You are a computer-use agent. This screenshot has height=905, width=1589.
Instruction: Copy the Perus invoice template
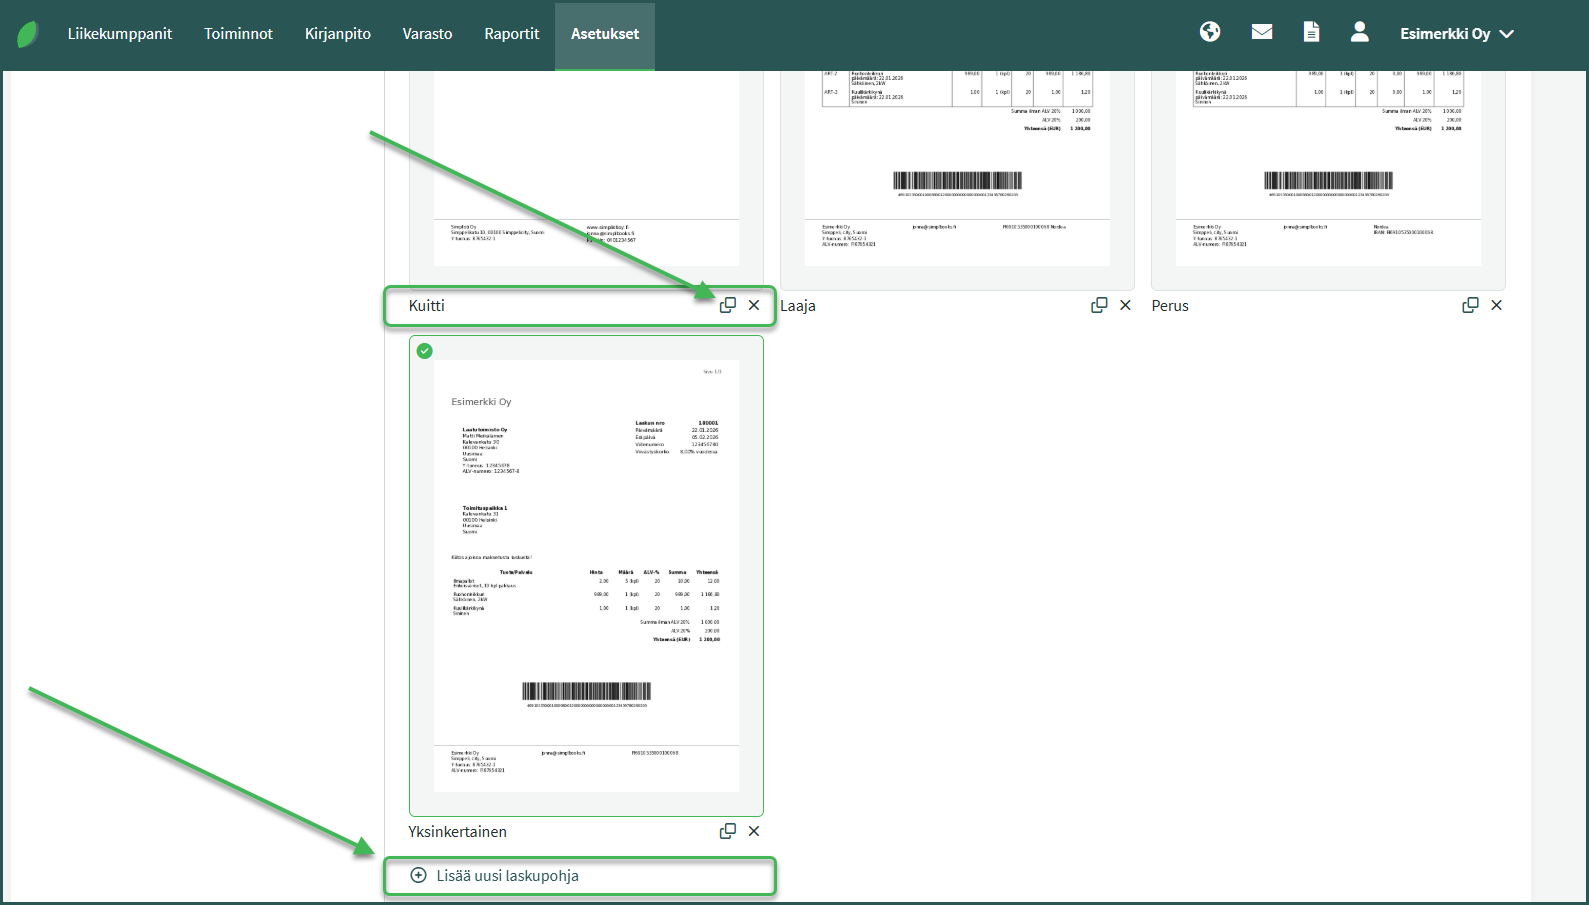(1470, 305)
